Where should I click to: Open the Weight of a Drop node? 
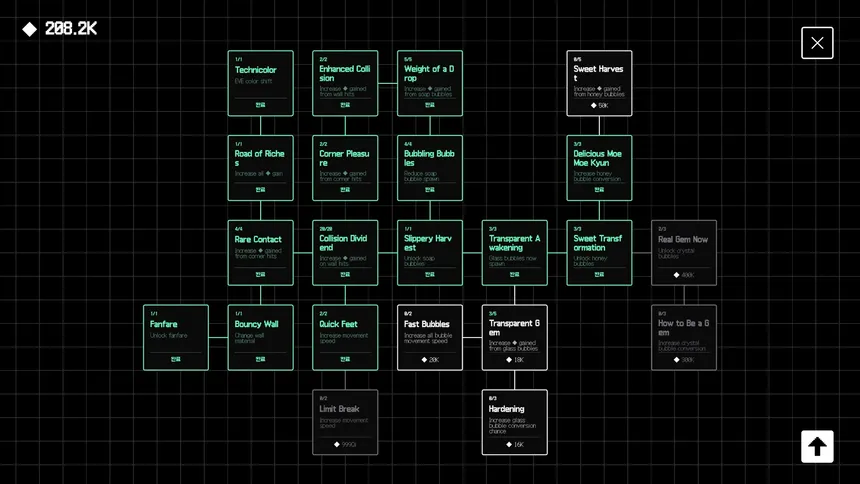[430, 83]
